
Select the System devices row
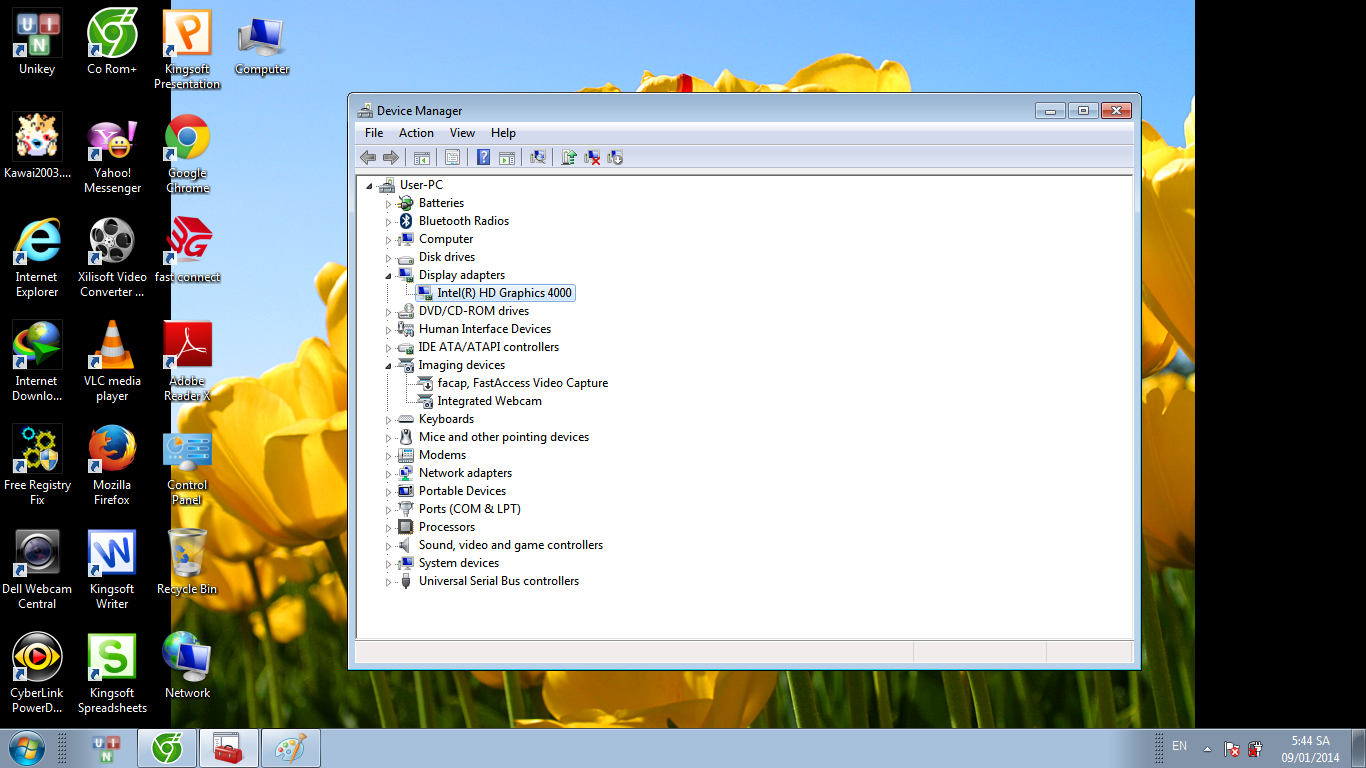[448, 563]
